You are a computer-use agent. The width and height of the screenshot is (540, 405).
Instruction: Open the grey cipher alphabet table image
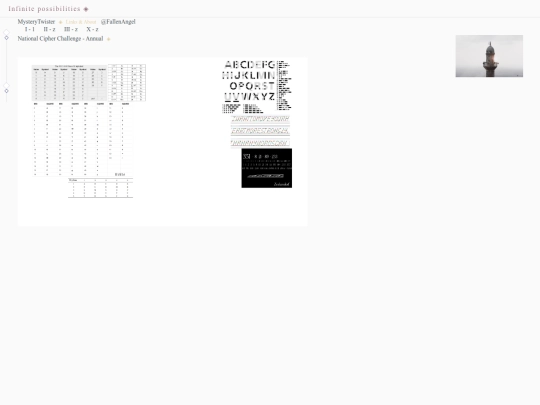pos(69,83)
